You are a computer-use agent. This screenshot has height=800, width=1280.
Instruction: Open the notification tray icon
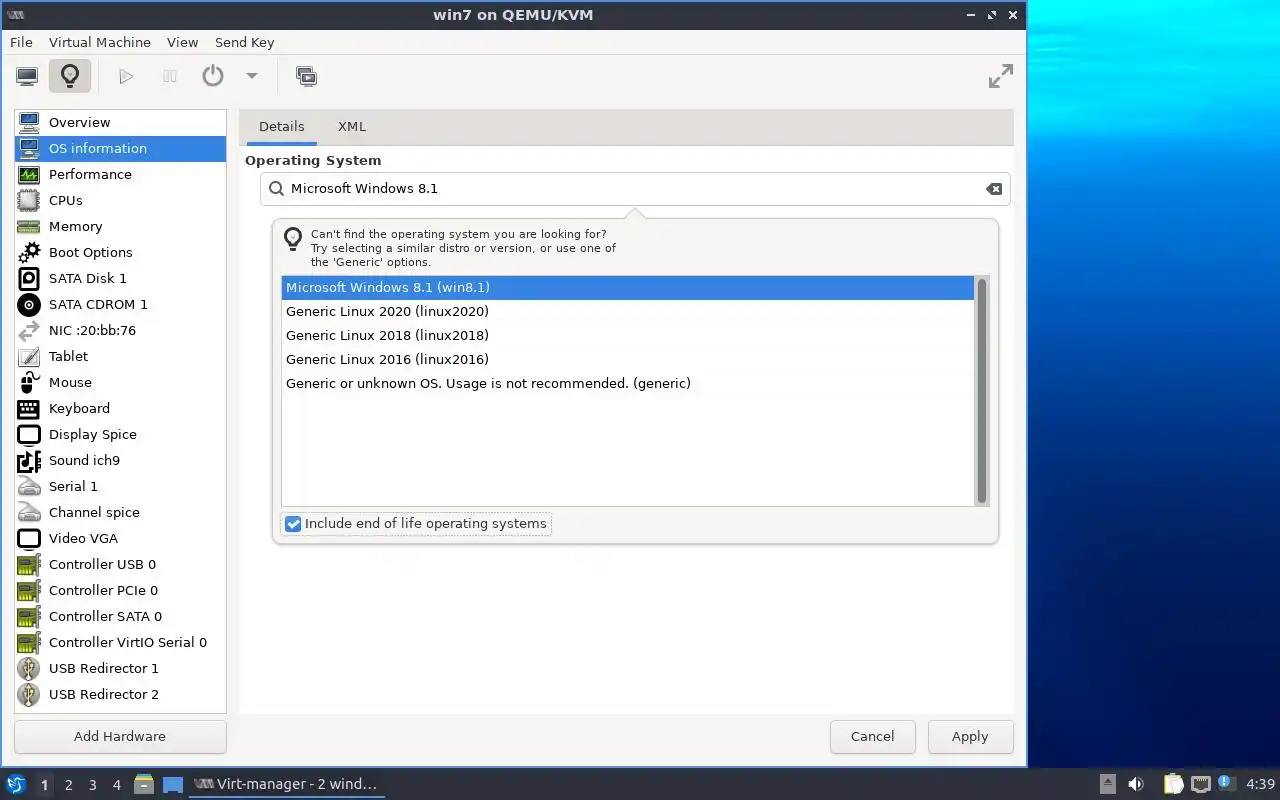(1226, 783)
